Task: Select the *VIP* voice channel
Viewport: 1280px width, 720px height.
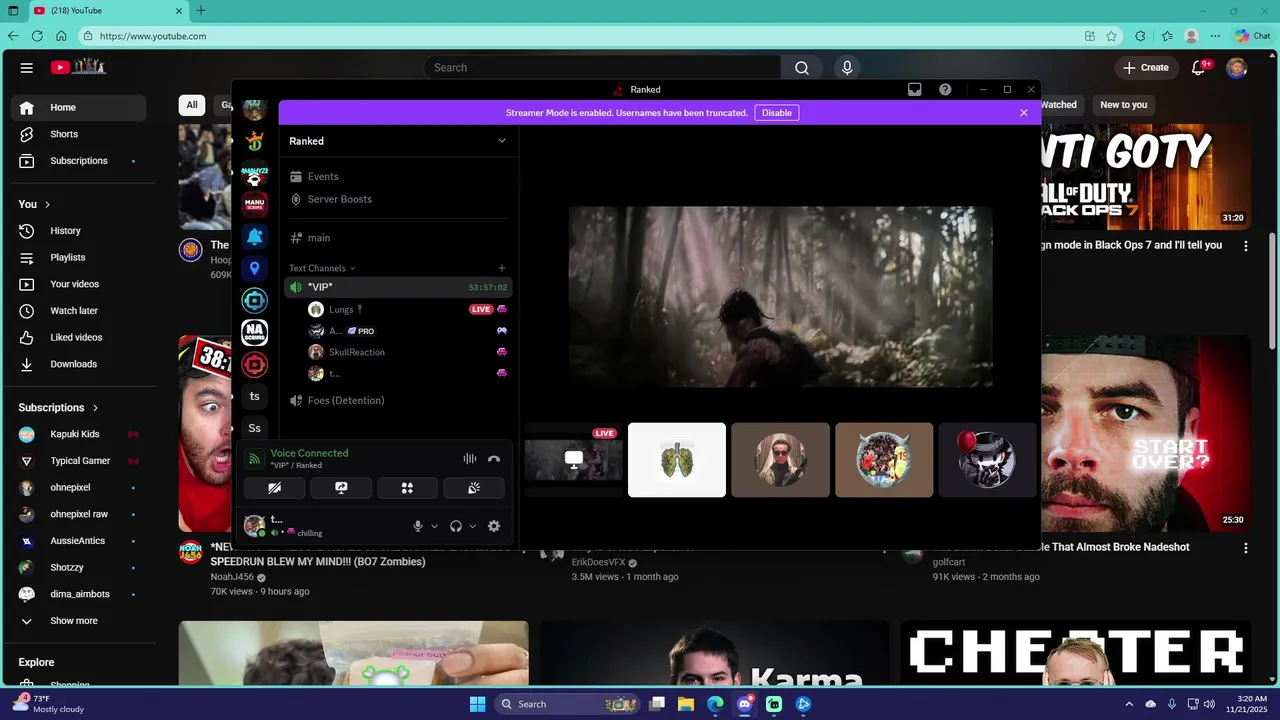Action: click(398, 287)
